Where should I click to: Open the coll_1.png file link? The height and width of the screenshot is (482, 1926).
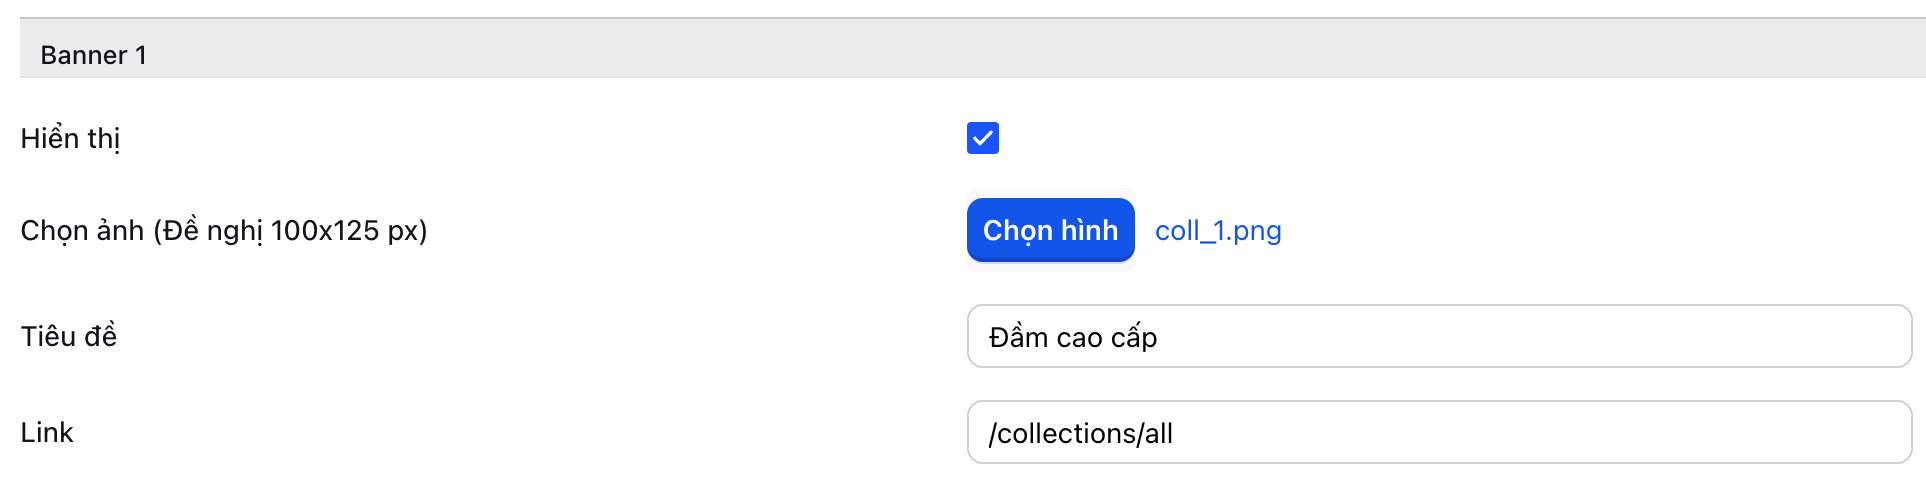pos(1217,231)
